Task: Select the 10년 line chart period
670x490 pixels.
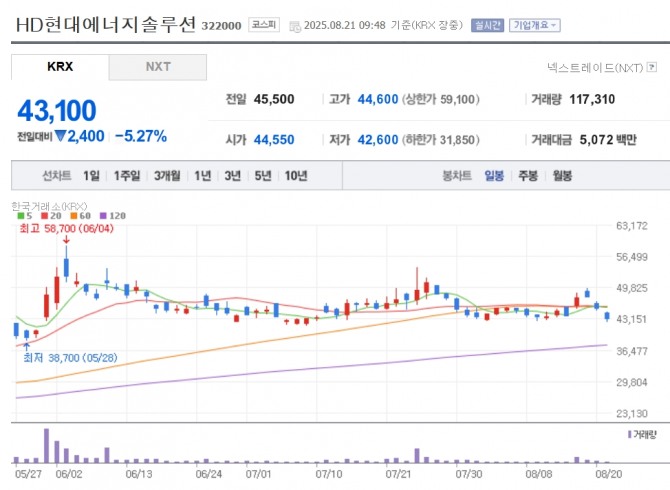Action: [296, 176]
